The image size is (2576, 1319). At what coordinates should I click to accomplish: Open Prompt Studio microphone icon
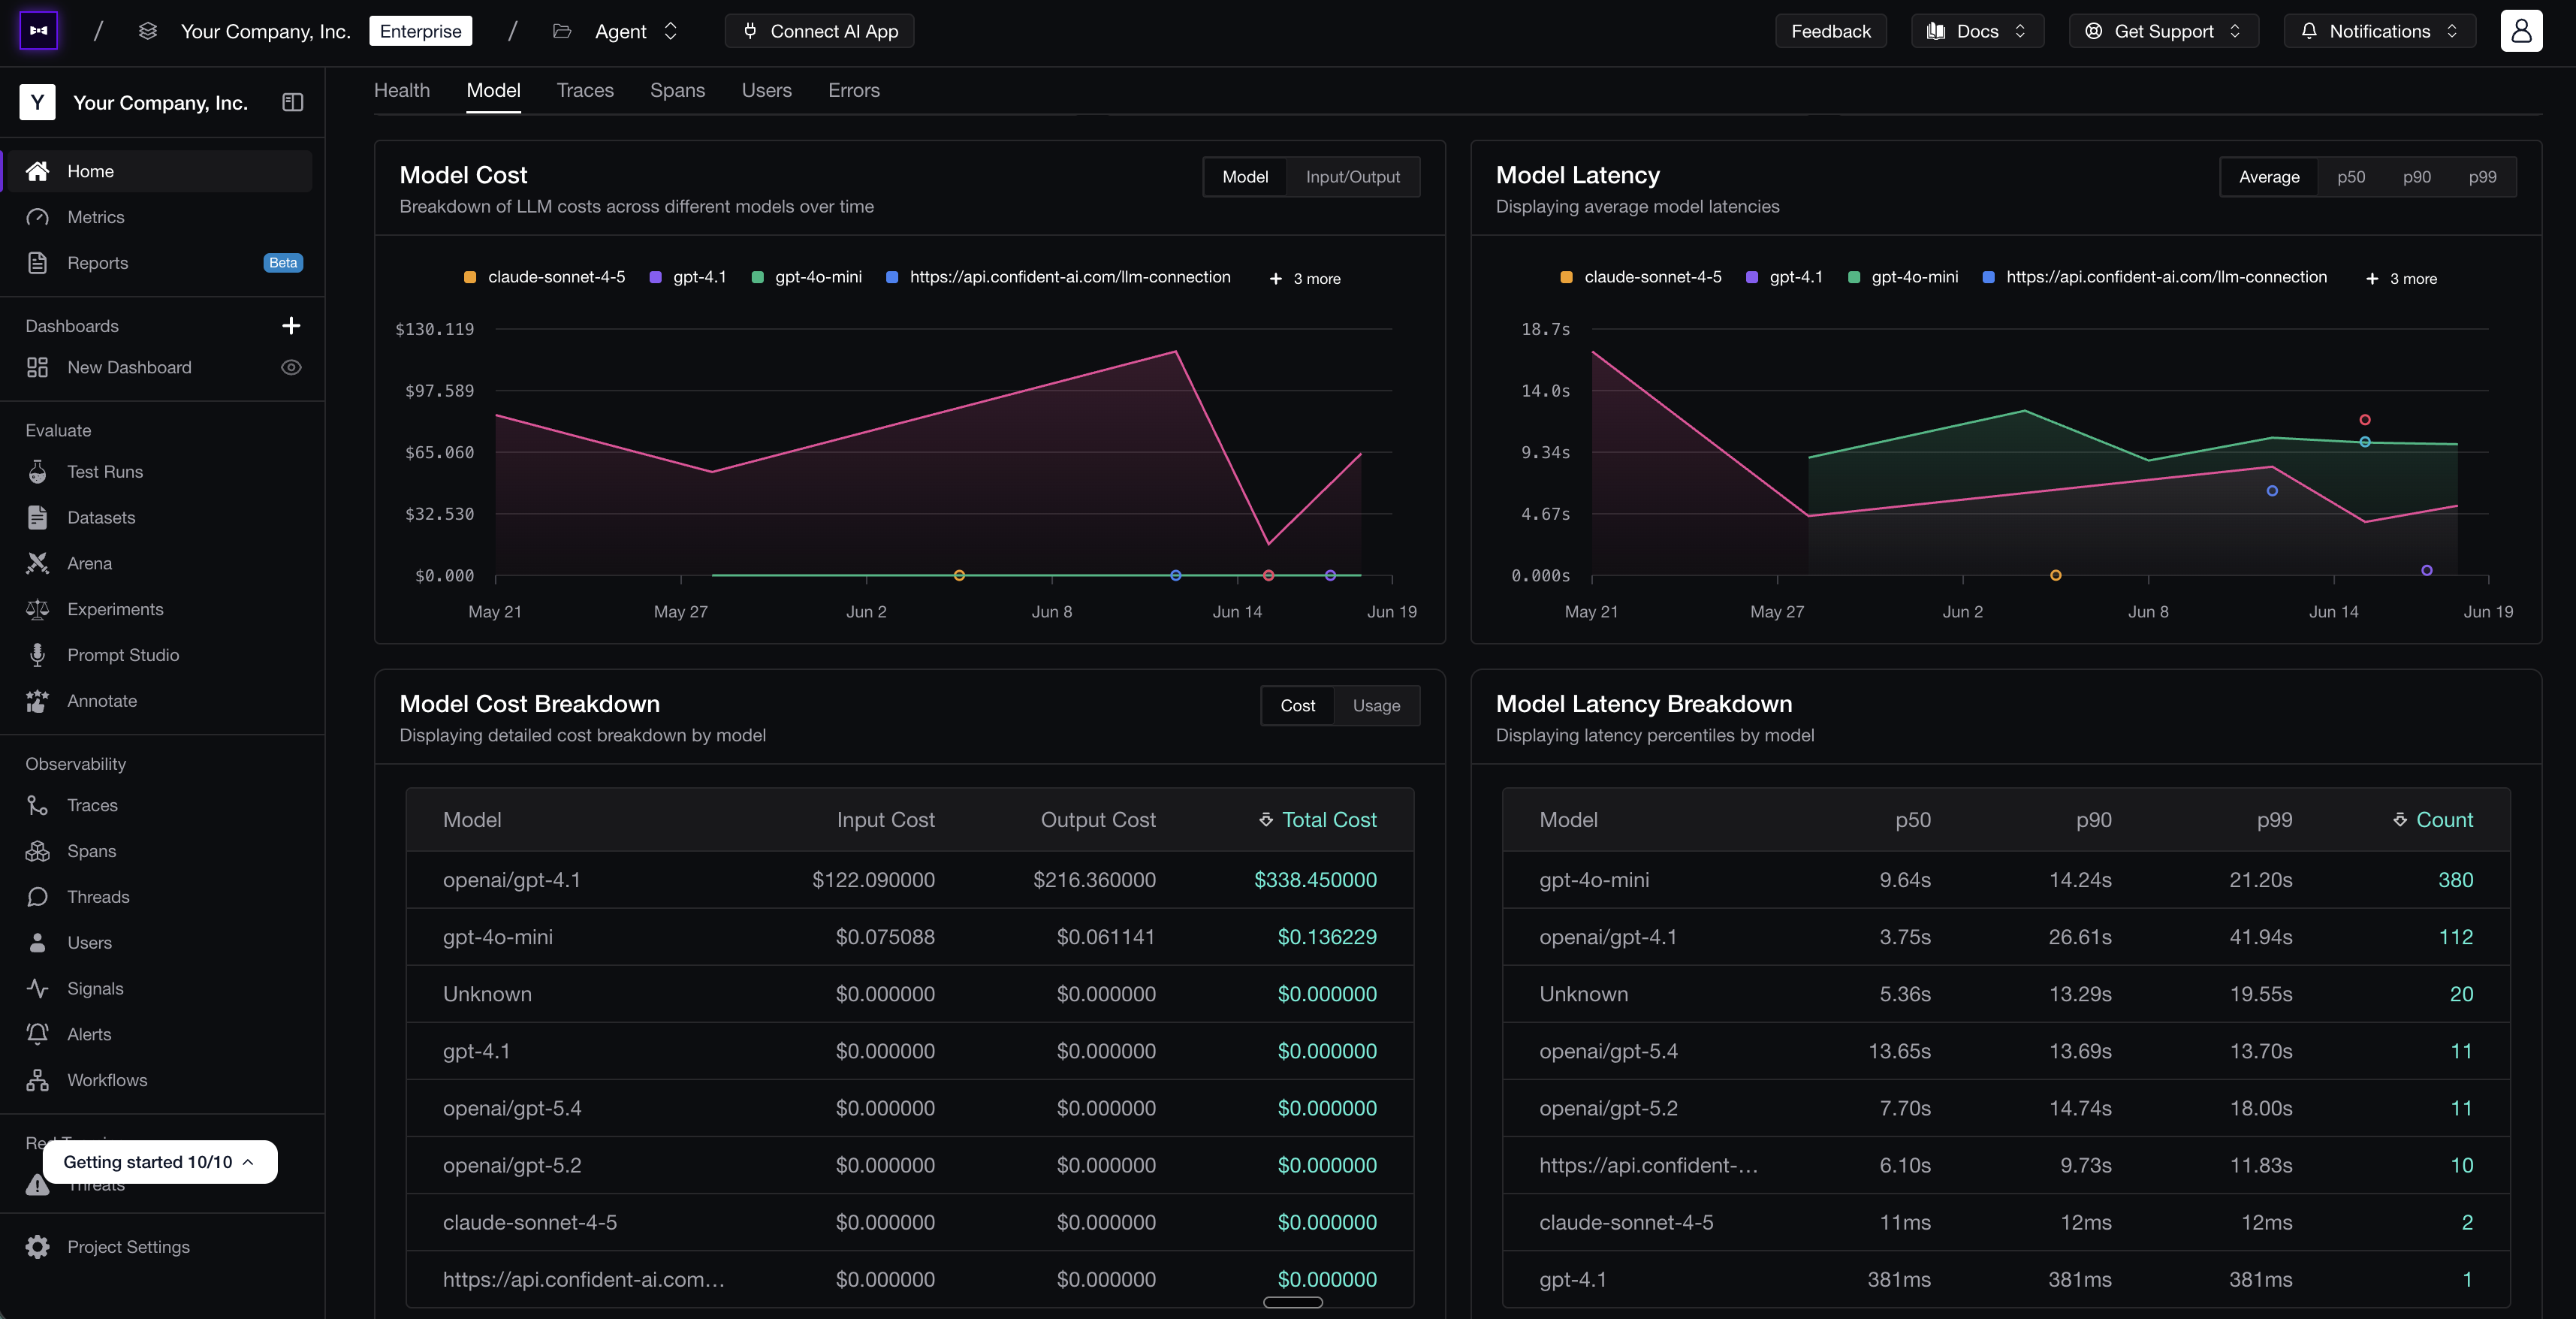point(37,655)
